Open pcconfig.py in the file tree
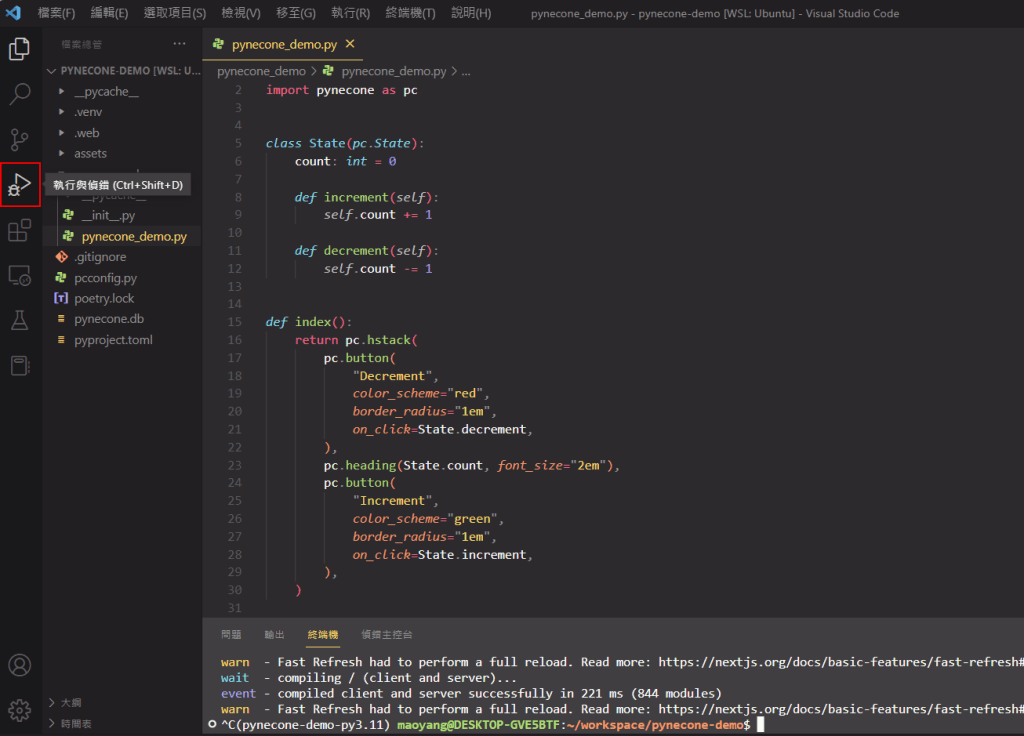The image size is (1024, 736). [105, 278]
